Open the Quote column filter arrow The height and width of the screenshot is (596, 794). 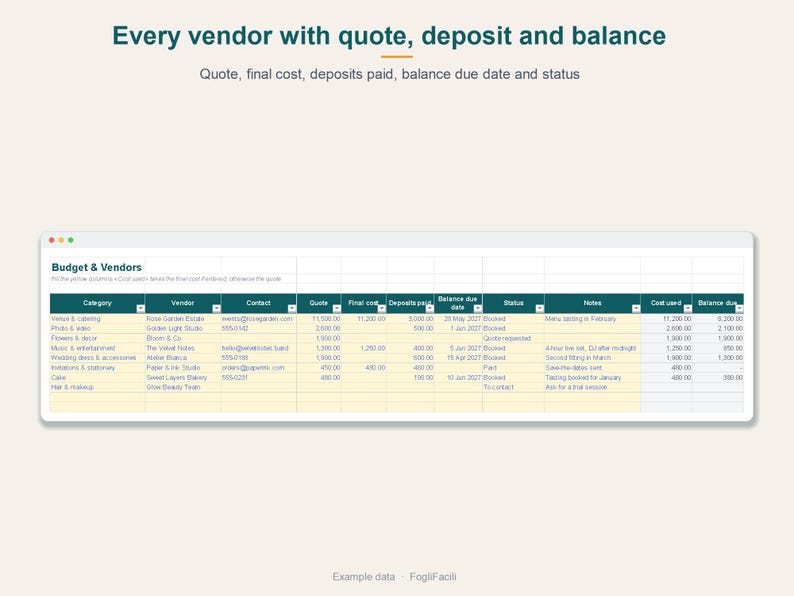[337, 309]
